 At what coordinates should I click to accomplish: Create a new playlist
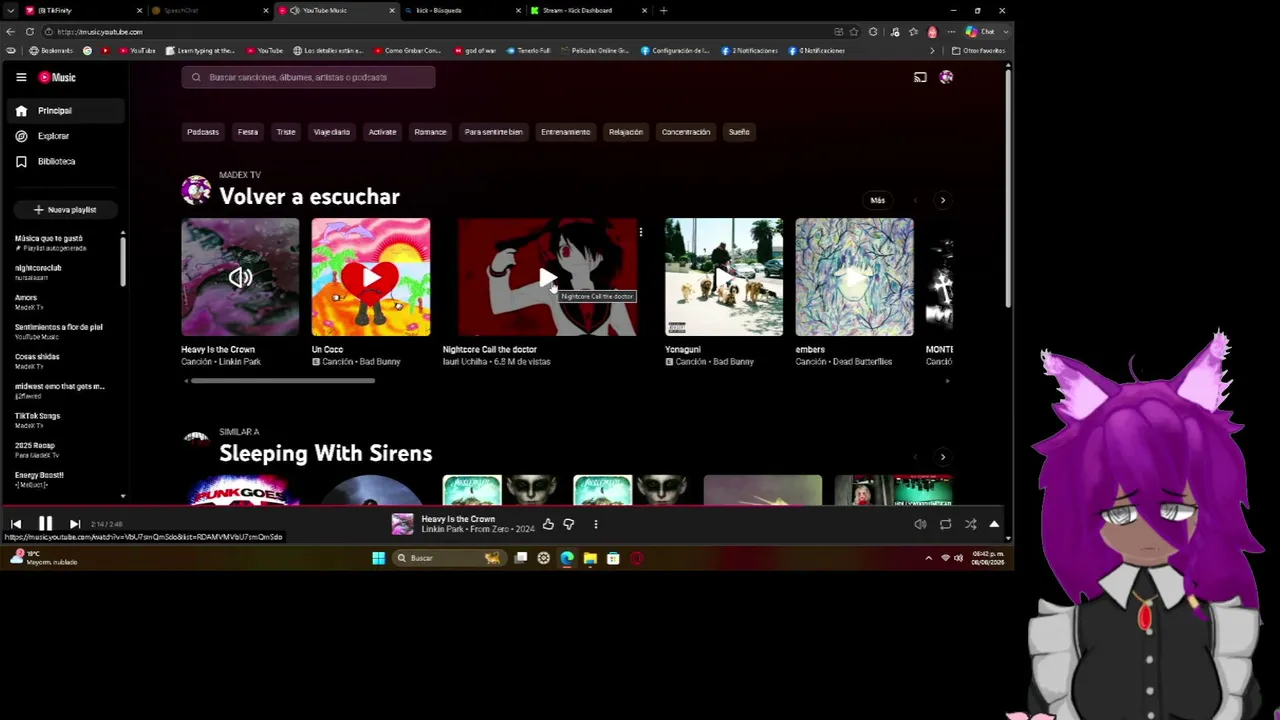66,210
